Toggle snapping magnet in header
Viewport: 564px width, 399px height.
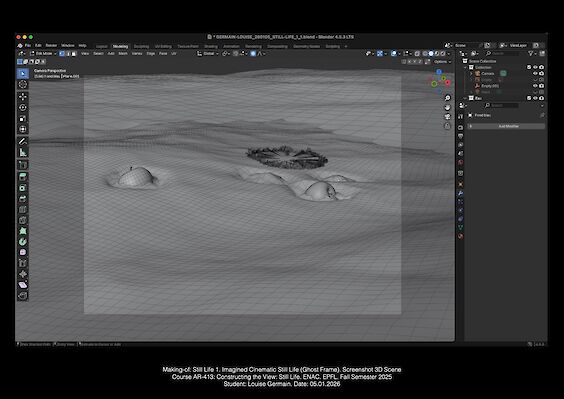point(236,54)
